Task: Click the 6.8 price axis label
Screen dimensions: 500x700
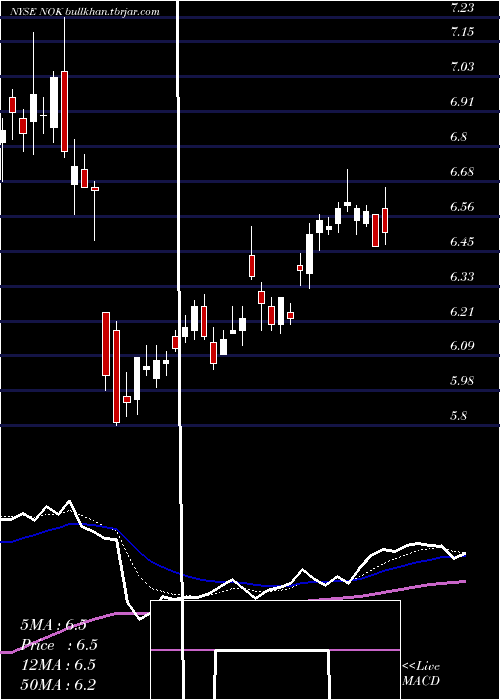Action: [x=458, y=136]
